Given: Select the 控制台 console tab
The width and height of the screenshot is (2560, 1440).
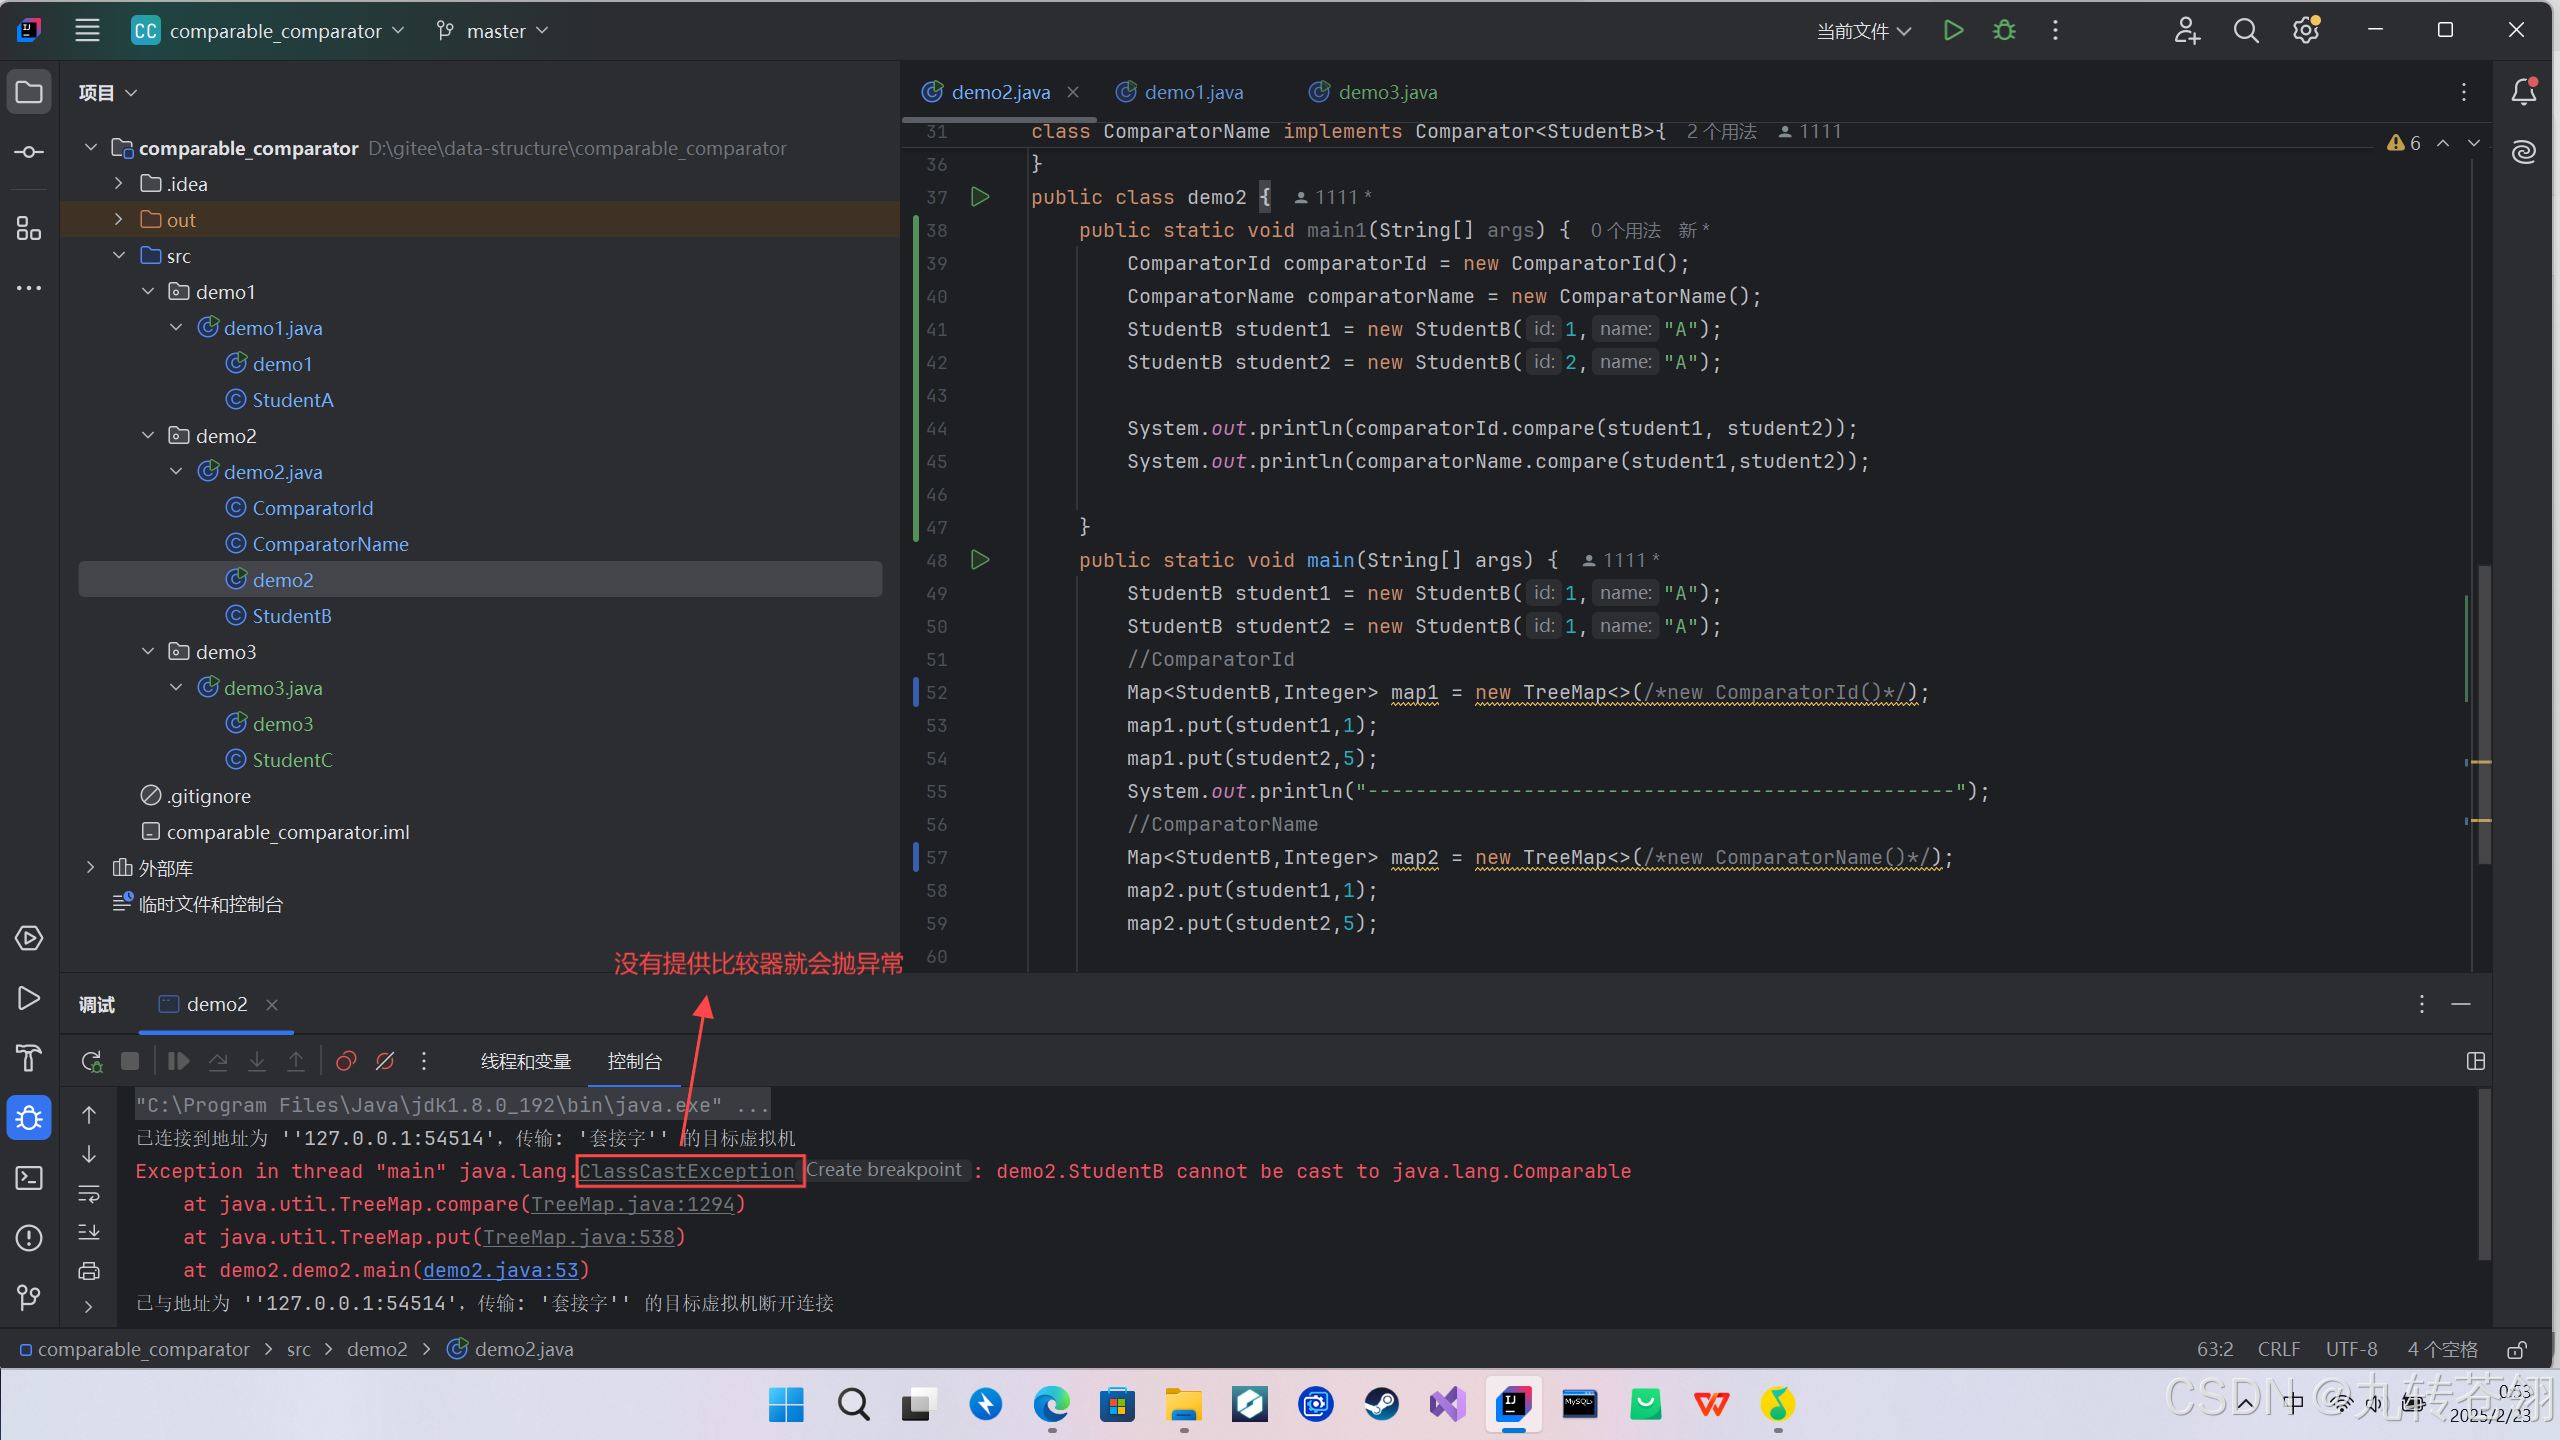Looking at the screenshot, I should (634, 1061).
